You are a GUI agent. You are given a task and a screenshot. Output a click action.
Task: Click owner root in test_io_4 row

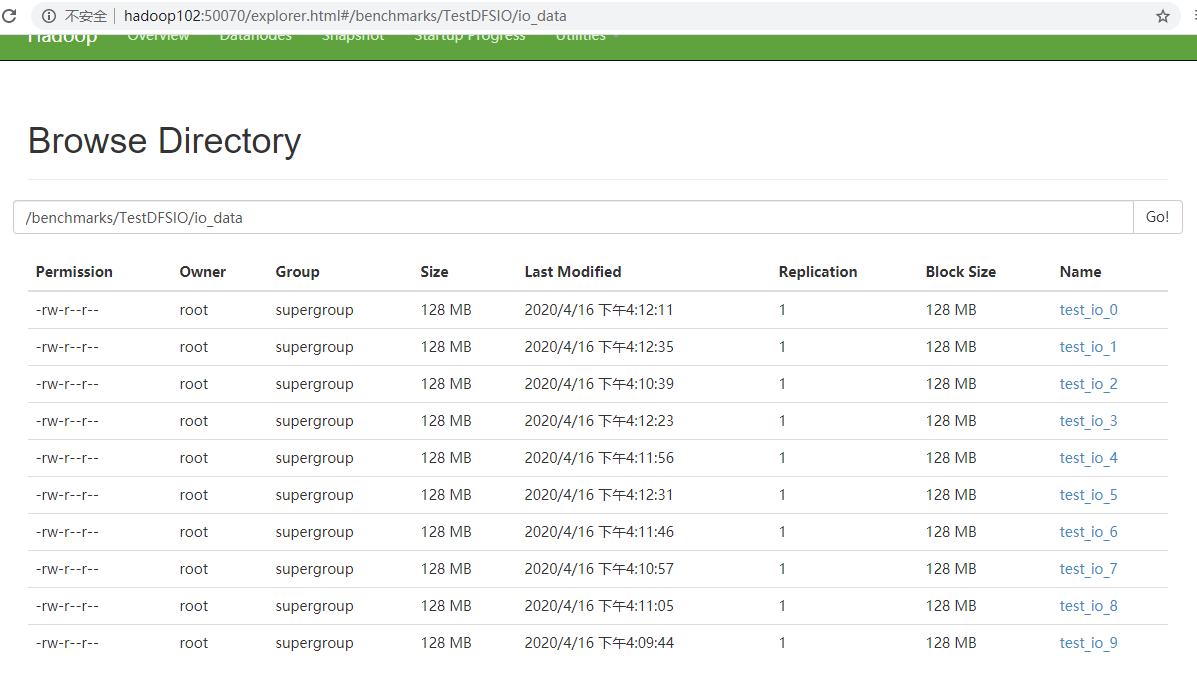[x=194, y=458]
